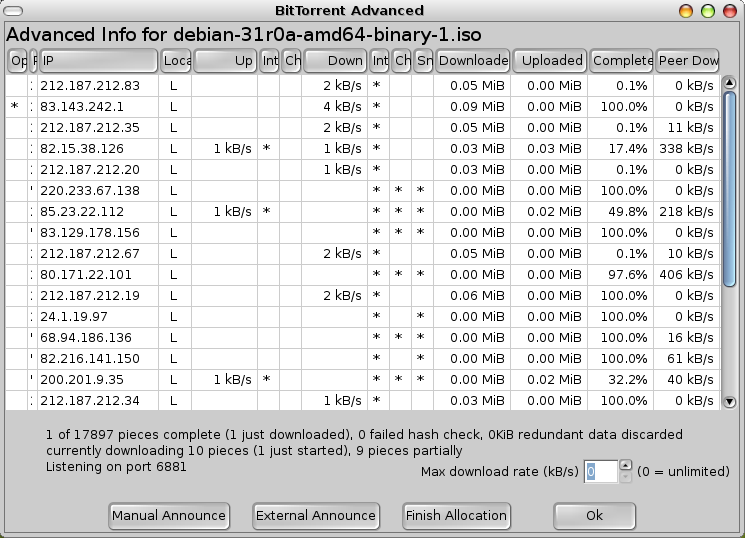
Task: Sort by the IP column header
Action: tap(98, 61)
